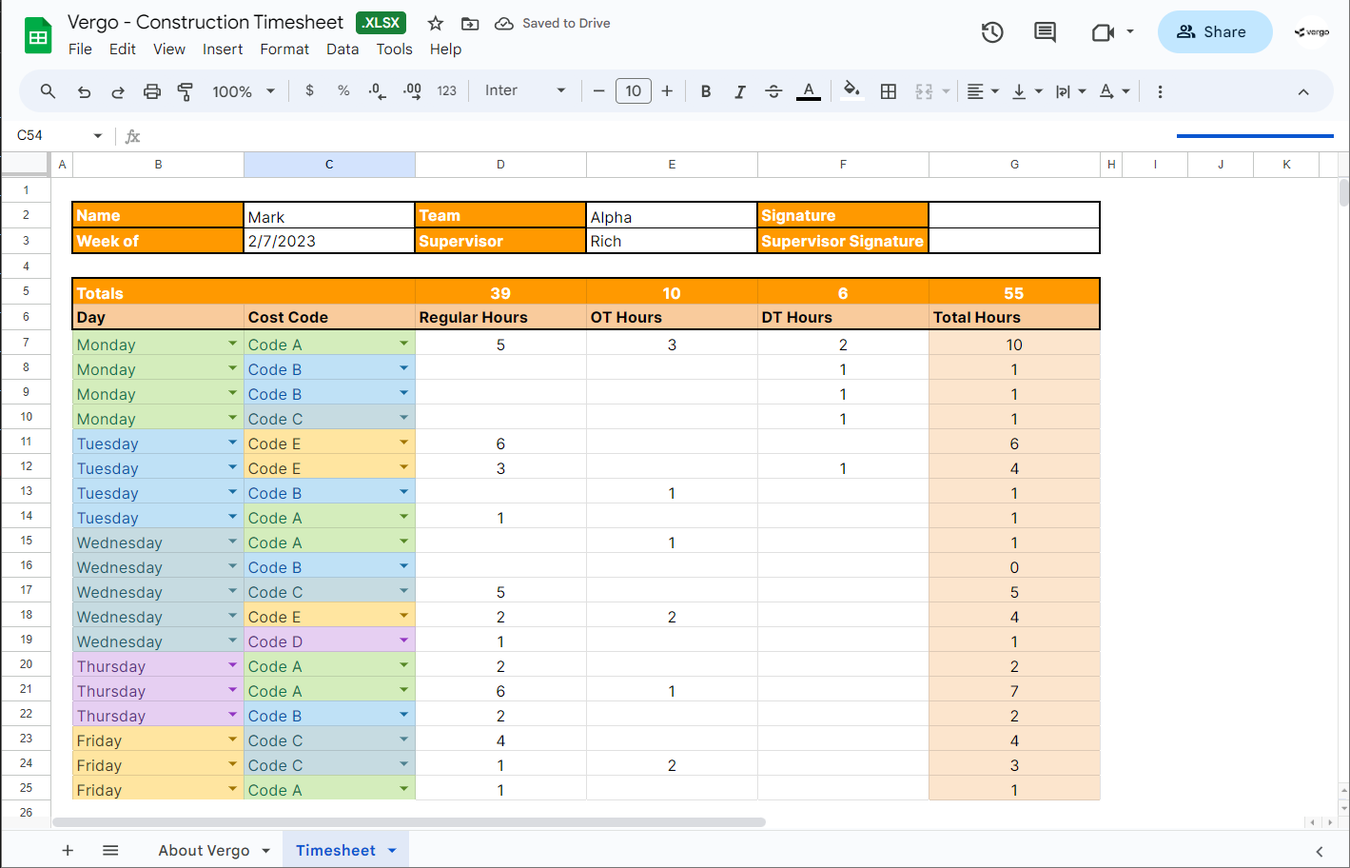
Task: Open Code D dropdown in row 19
Action: pyautogui.click(x=404, y=640)
